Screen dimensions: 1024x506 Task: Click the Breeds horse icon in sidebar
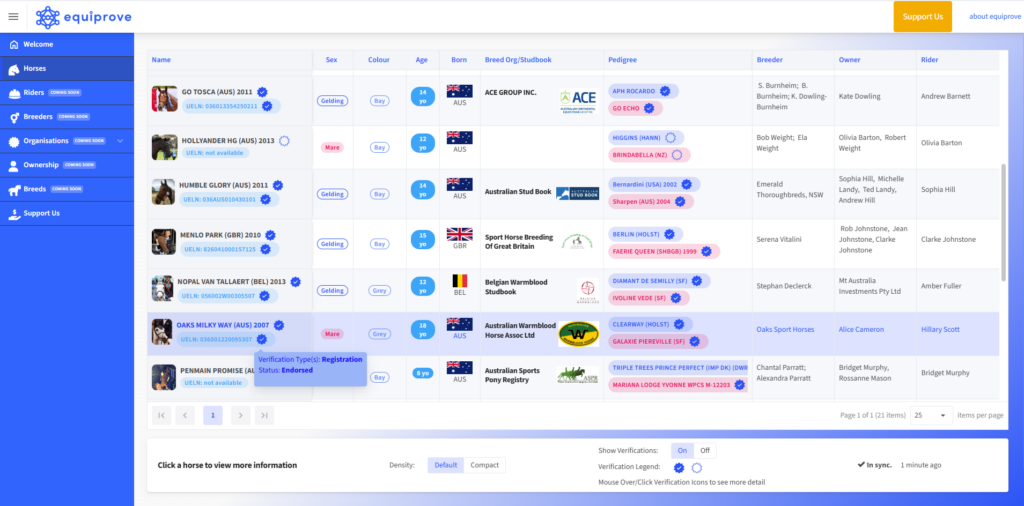(x=14, y=189)
